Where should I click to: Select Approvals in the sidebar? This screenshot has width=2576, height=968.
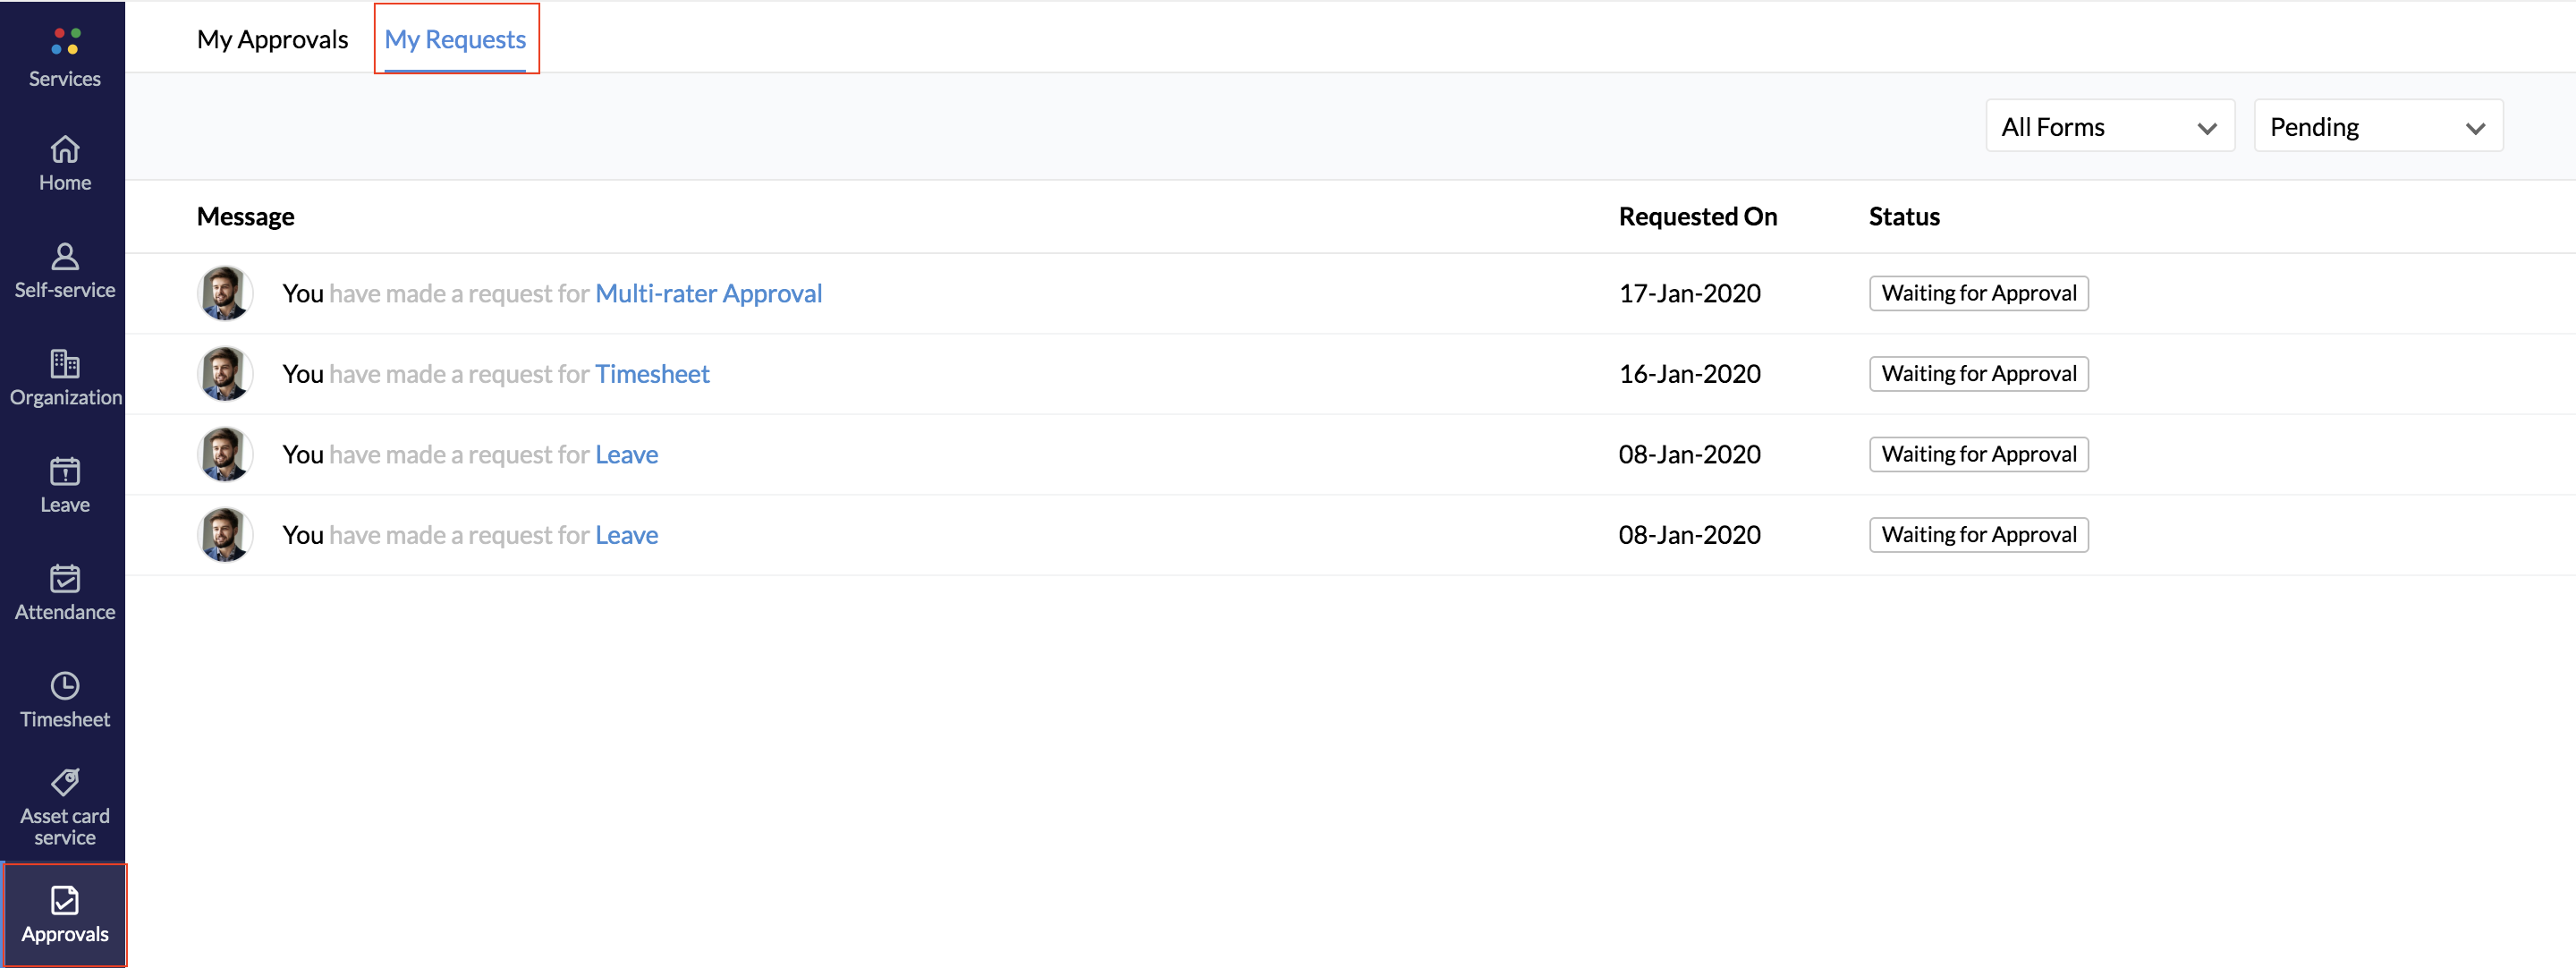click(x=65, y=914)
